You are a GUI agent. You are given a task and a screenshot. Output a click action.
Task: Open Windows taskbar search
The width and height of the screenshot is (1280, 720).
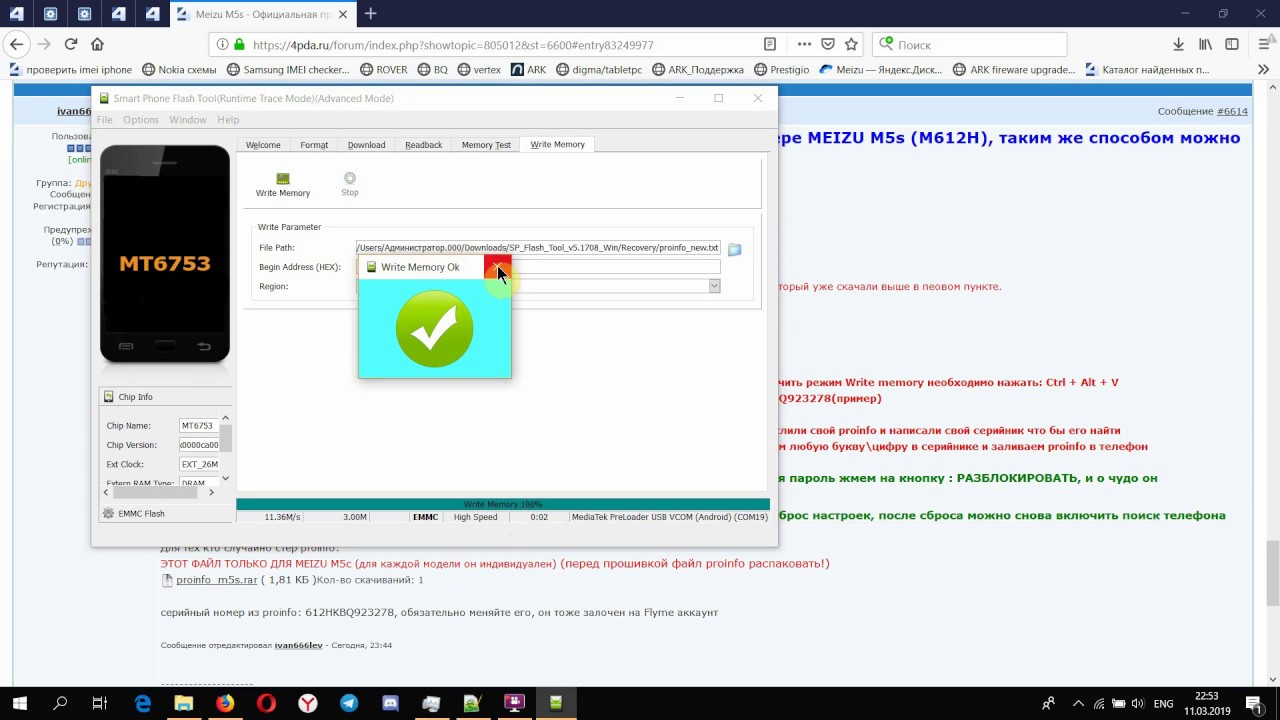[60, 703]
